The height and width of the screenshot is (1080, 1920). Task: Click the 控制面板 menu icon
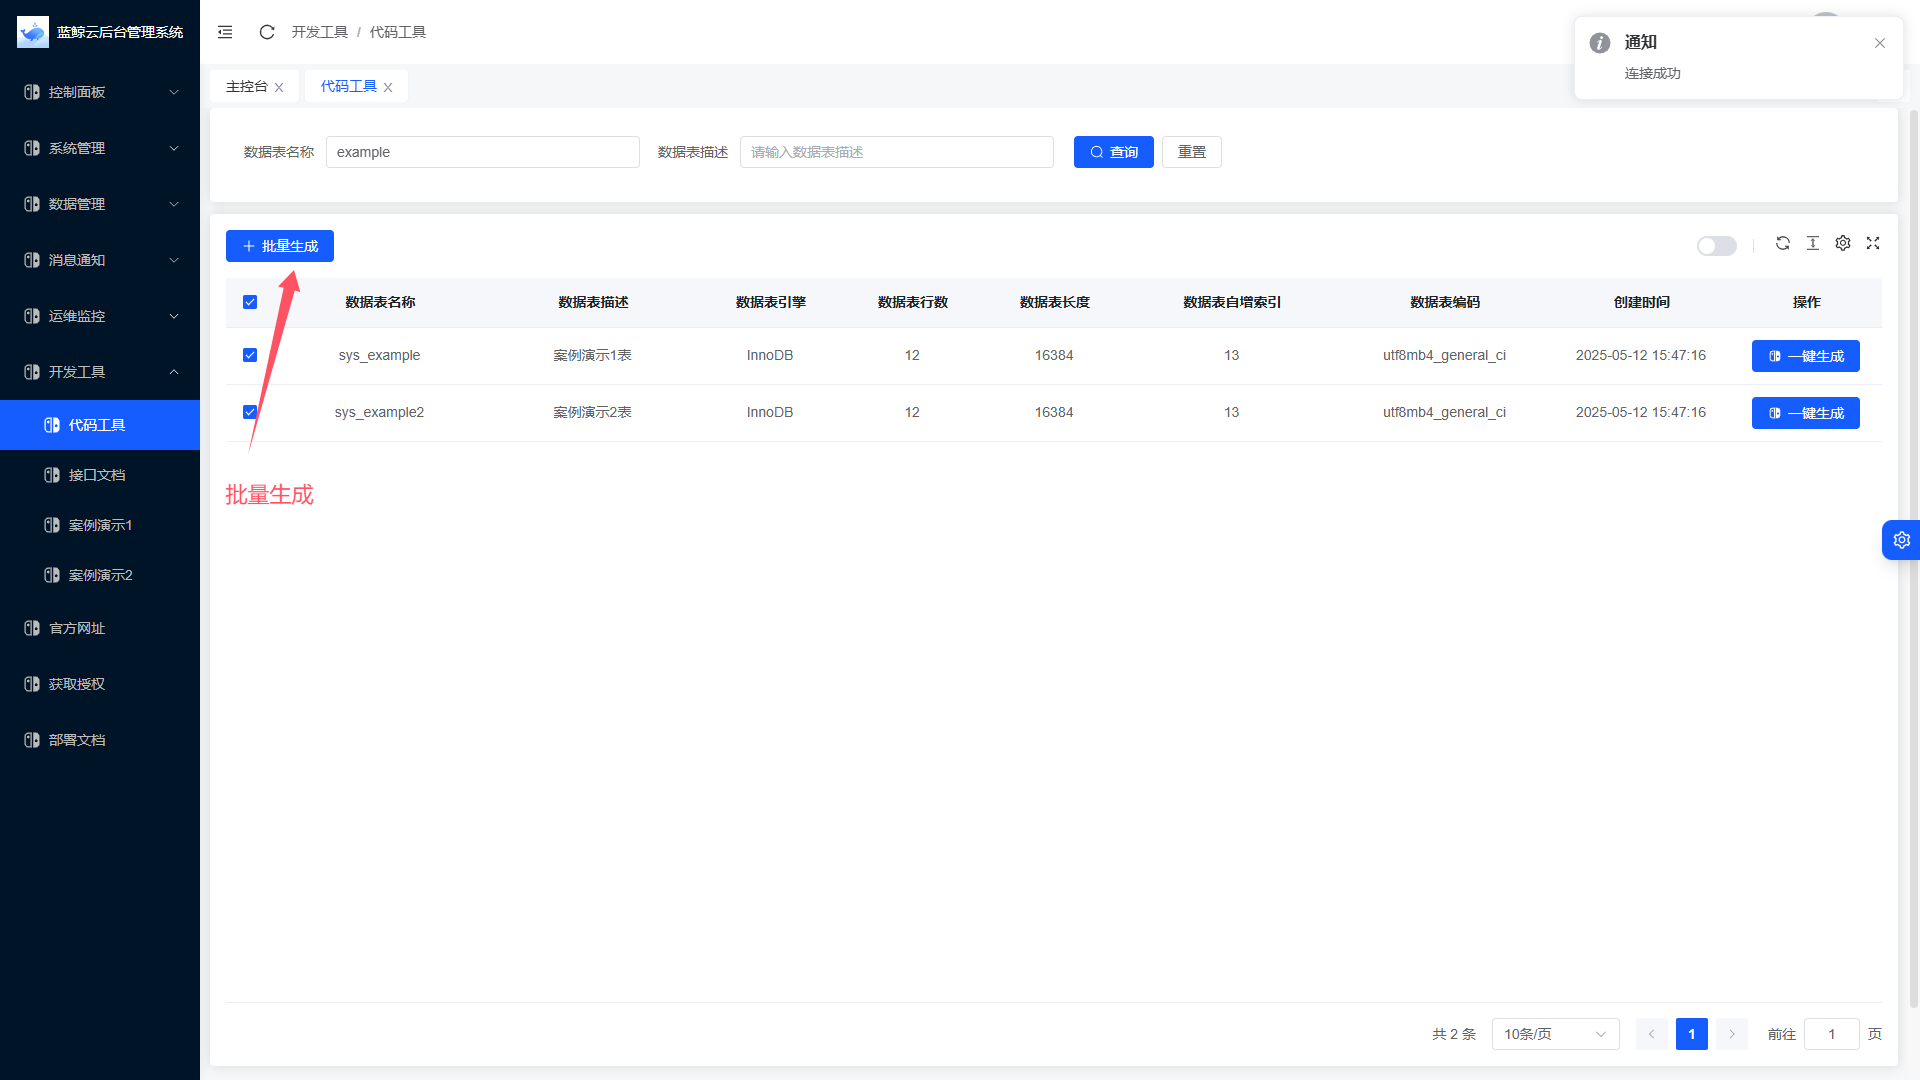(x=32, y=92)
